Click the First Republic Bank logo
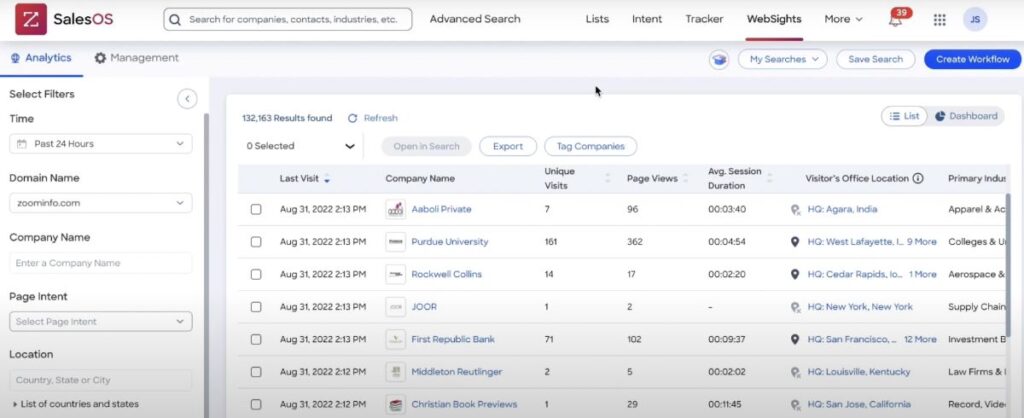Screen dimensions: 1024x418 [x=395, y=340]
